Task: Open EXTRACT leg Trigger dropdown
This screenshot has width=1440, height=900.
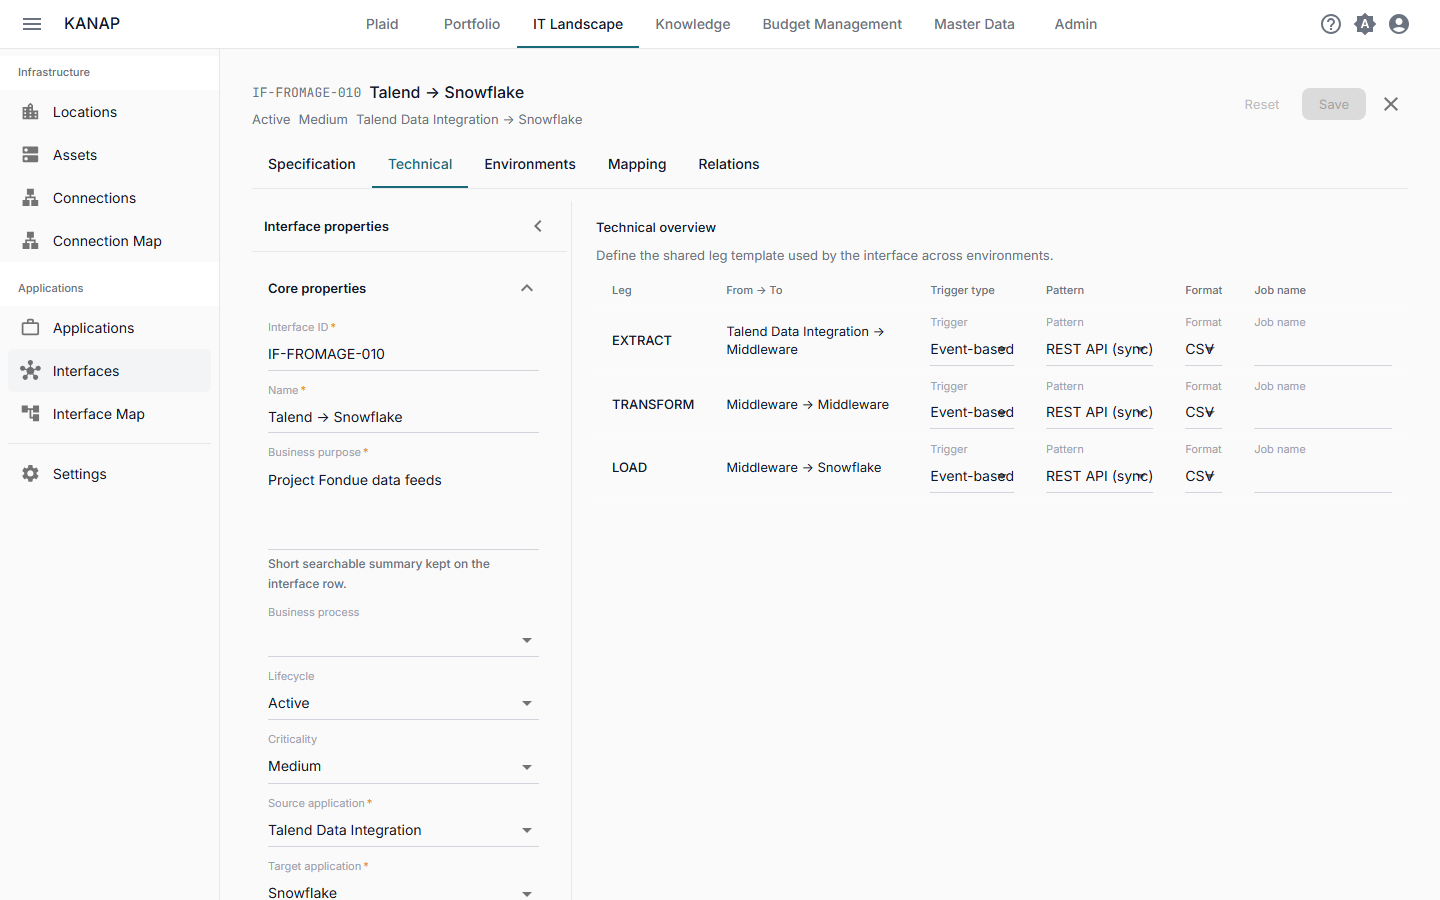Action: point(972,349)
